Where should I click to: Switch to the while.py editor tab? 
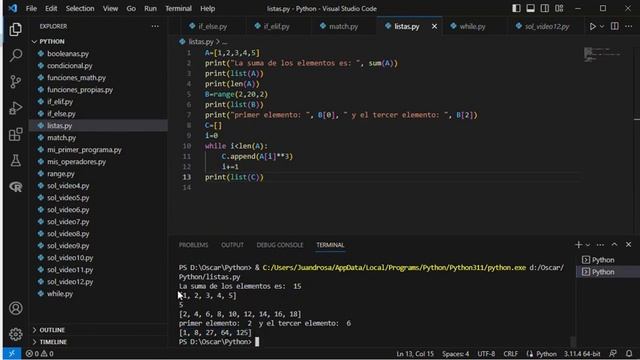472,27
